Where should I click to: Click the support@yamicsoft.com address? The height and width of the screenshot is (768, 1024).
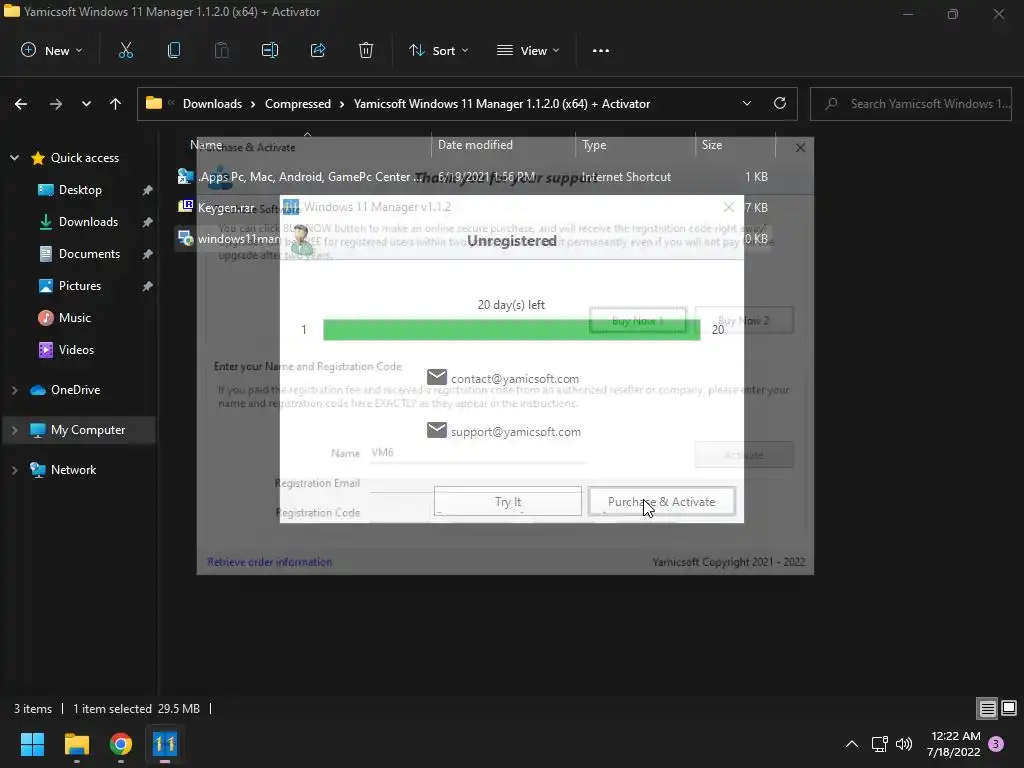point(515,432)
